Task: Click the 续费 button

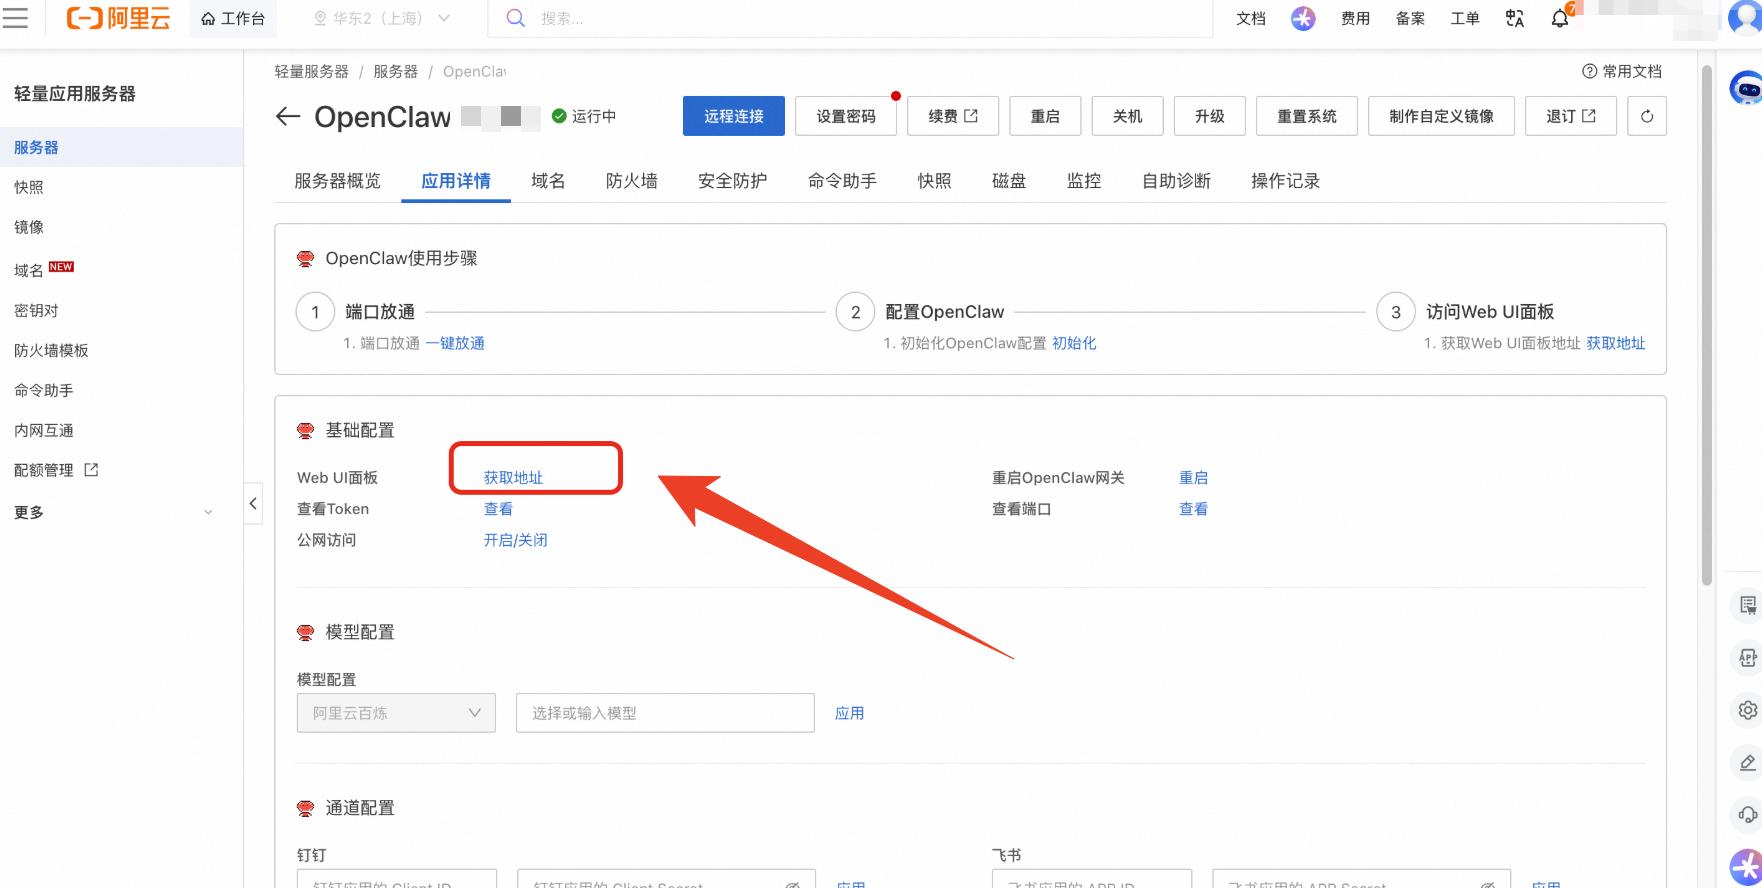Action: coord(953,116)
